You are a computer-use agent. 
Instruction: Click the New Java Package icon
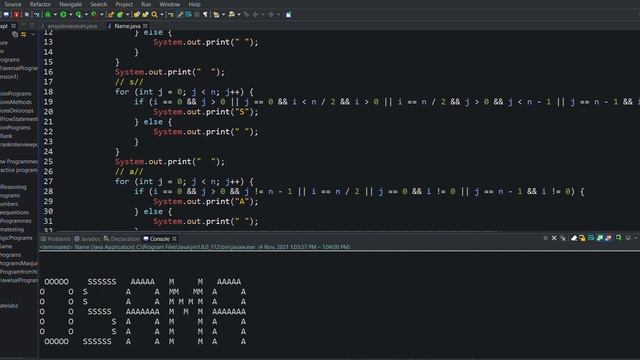point(111,14)
